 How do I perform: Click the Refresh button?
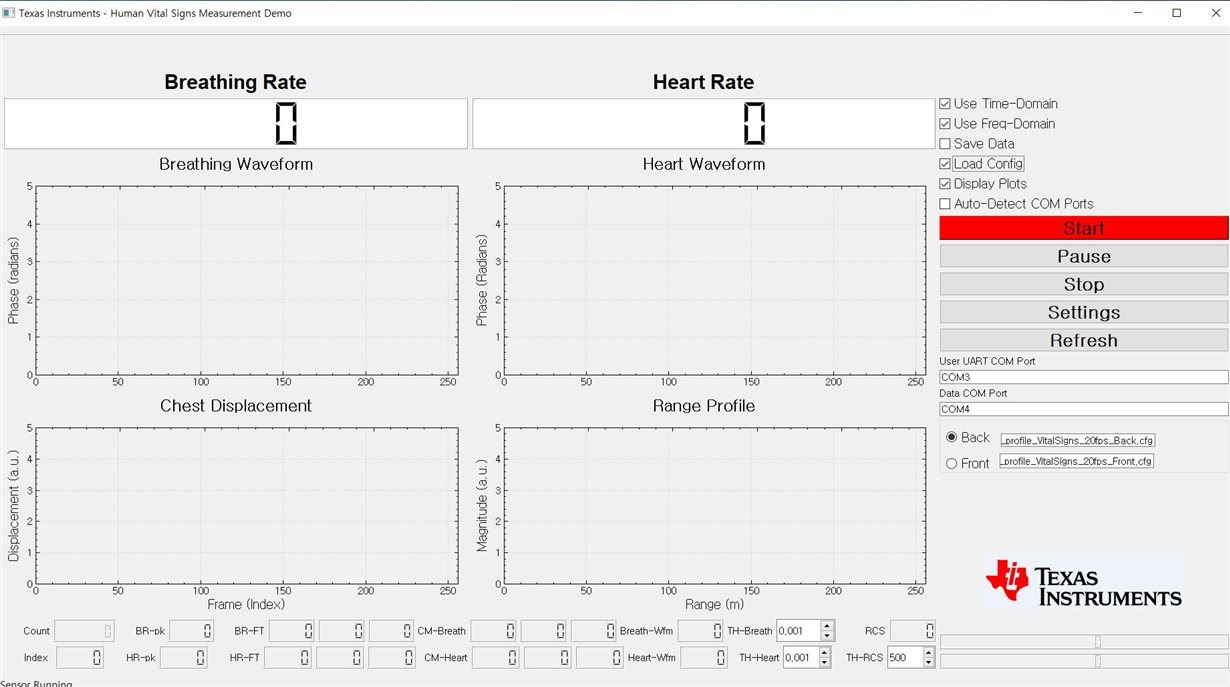click(1084, 340)
